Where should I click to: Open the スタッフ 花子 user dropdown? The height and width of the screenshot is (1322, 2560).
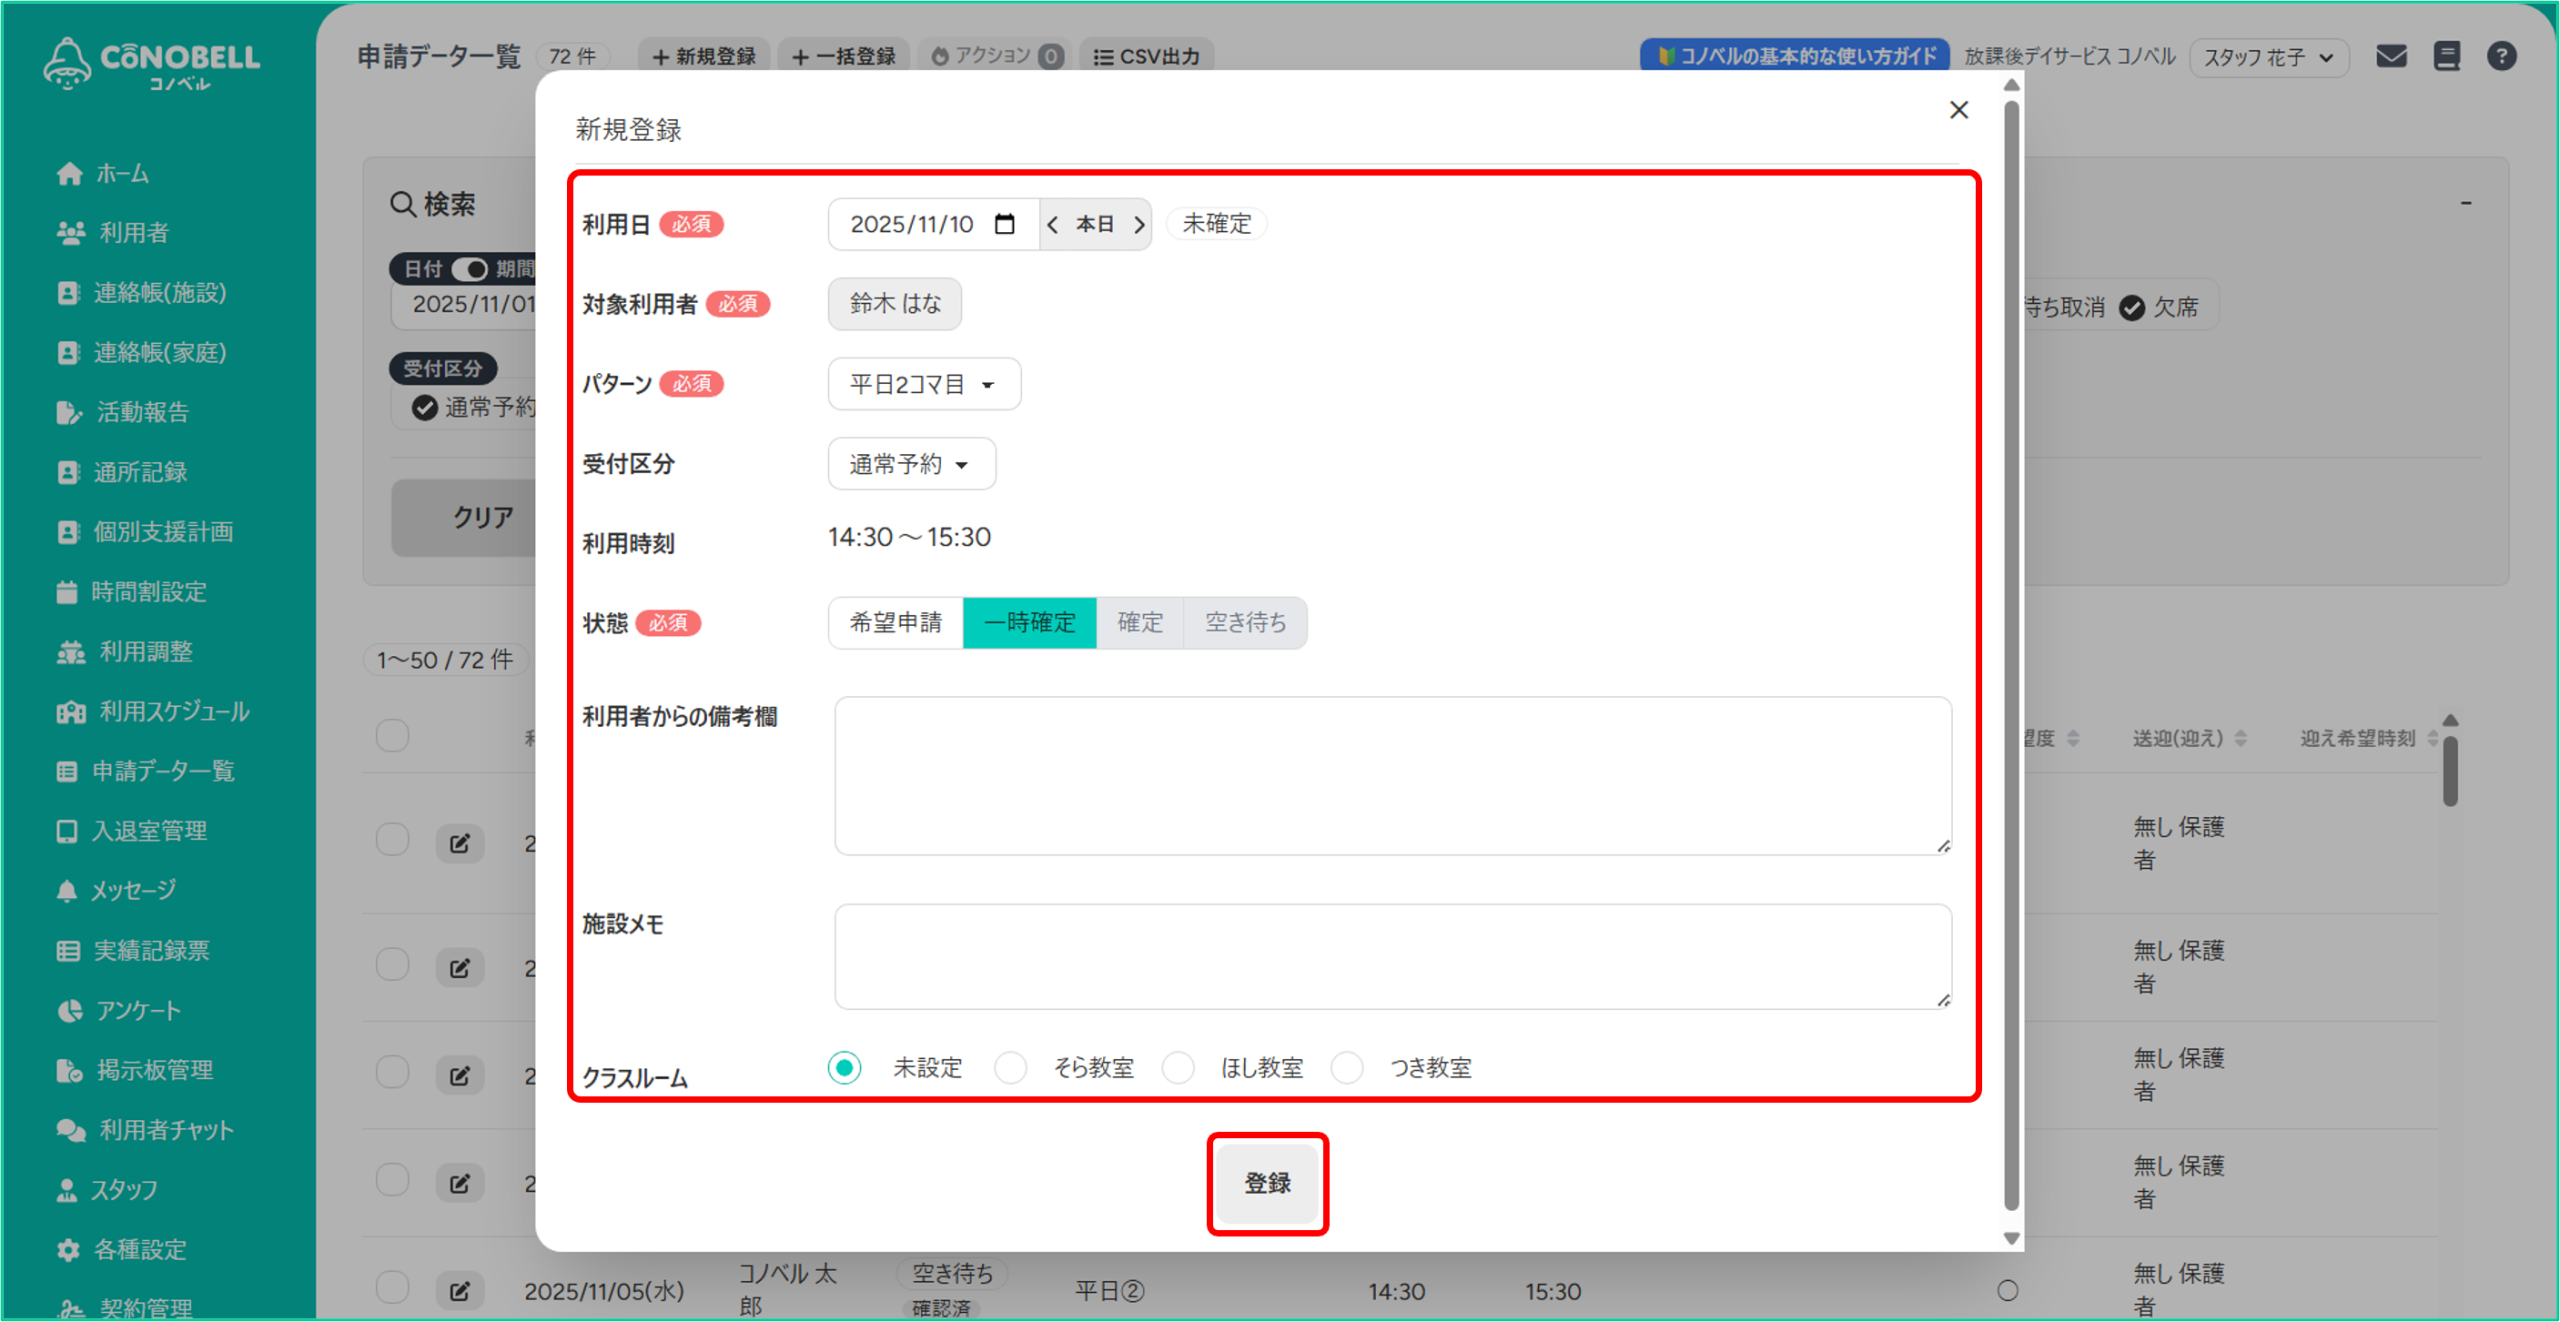[2268, 57]
